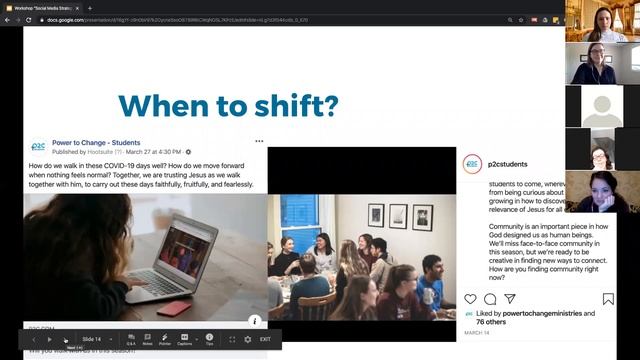Start slideshow autoplay with play button
The width and height of the screenshot is (640, 360).
pyautogui.click(x=49, y=340)
